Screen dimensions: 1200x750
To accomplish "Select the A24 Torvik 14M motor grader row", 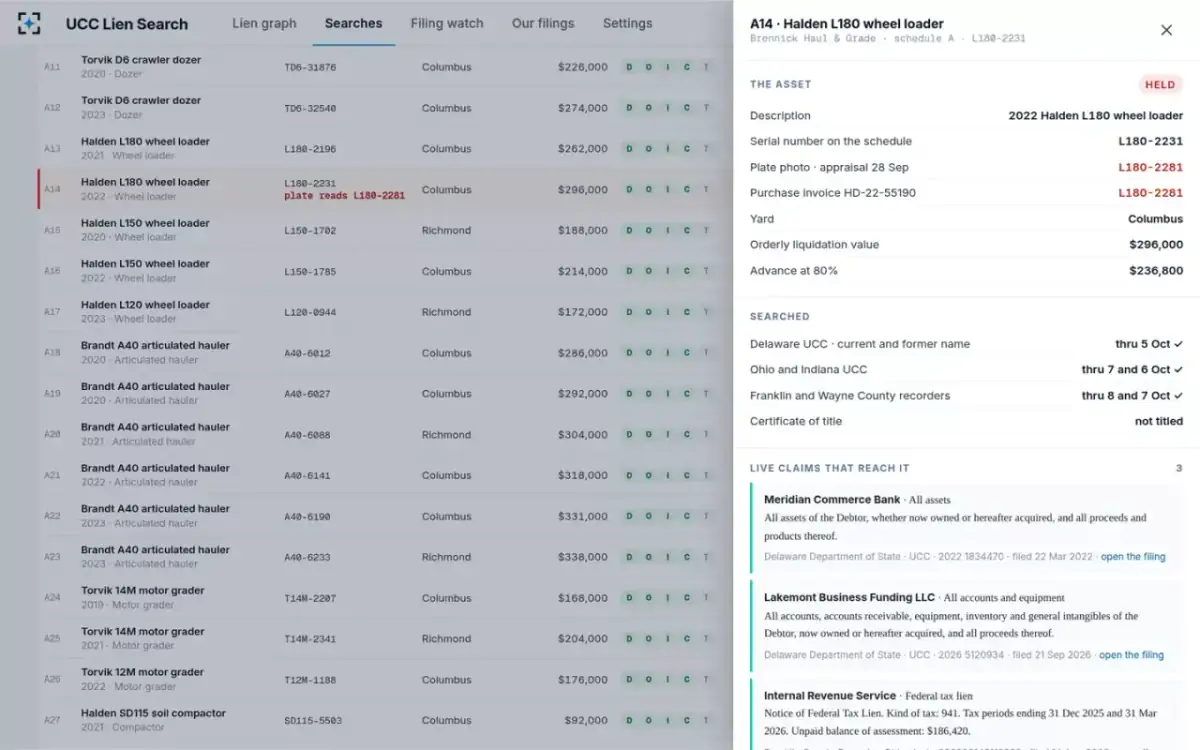I will pos(385,598).
